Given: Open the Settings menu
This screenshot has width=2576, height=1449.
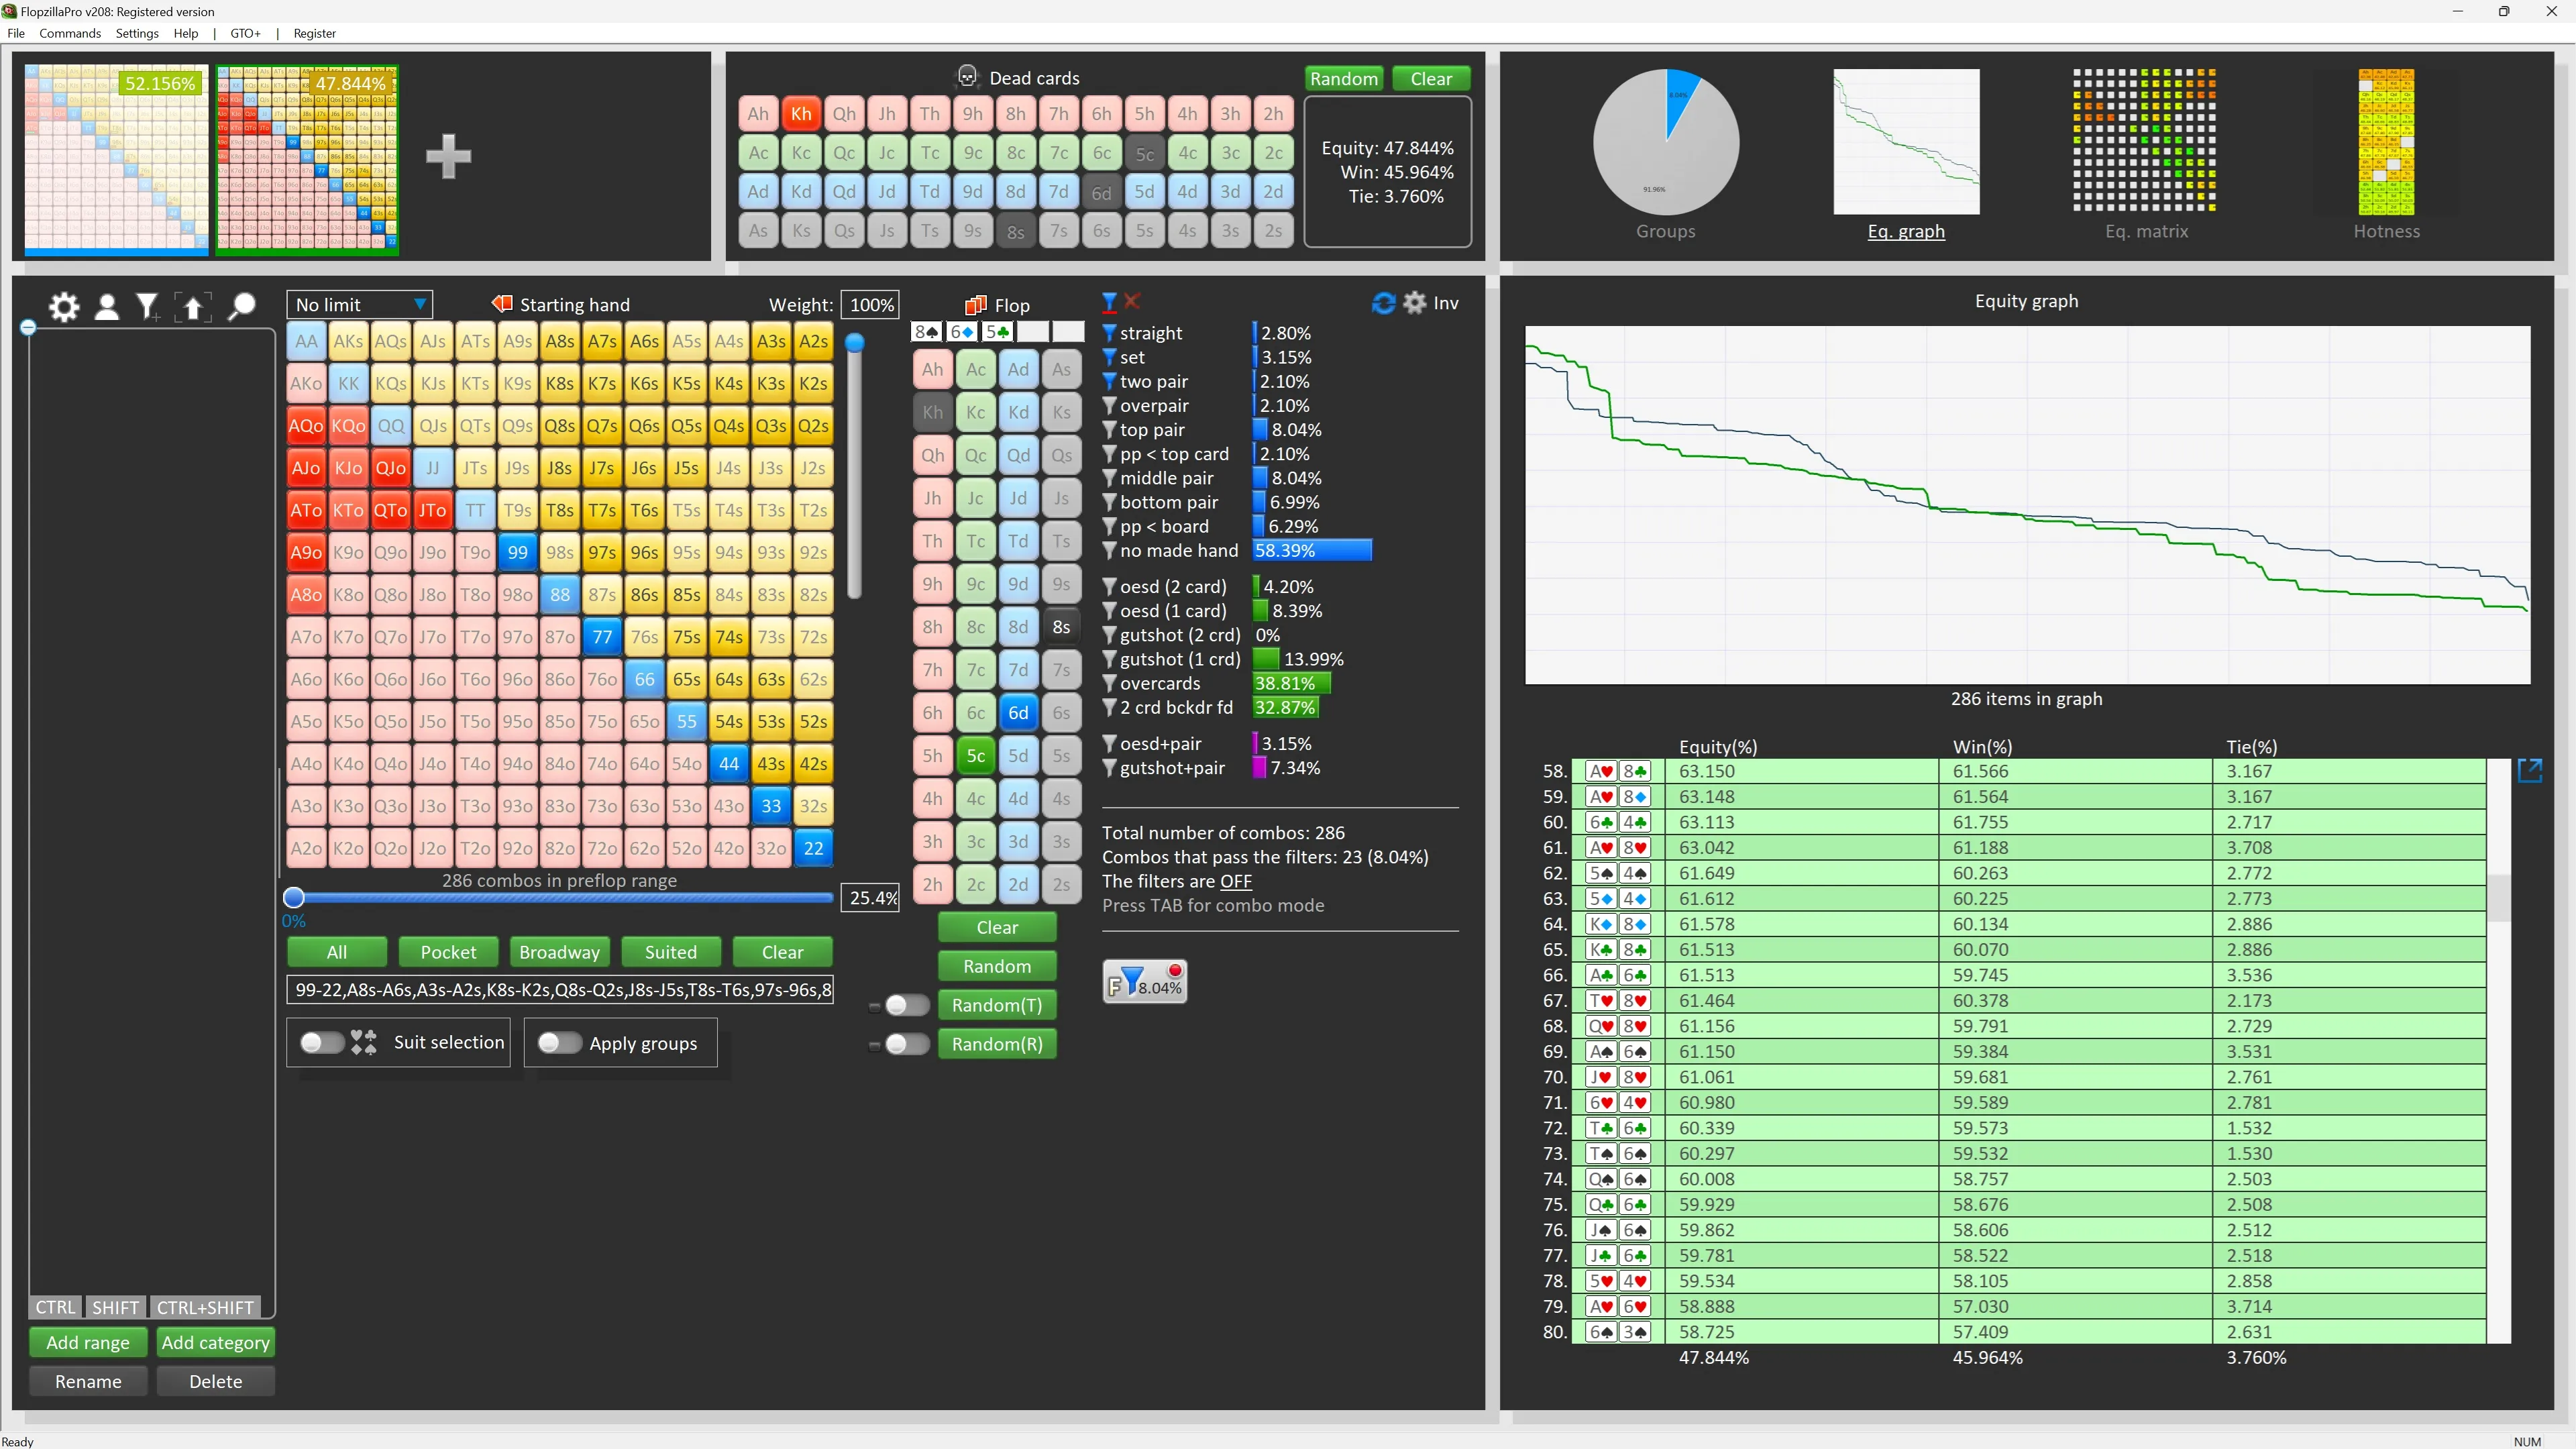Looking at the screenshot, I should tap(137, 33).
